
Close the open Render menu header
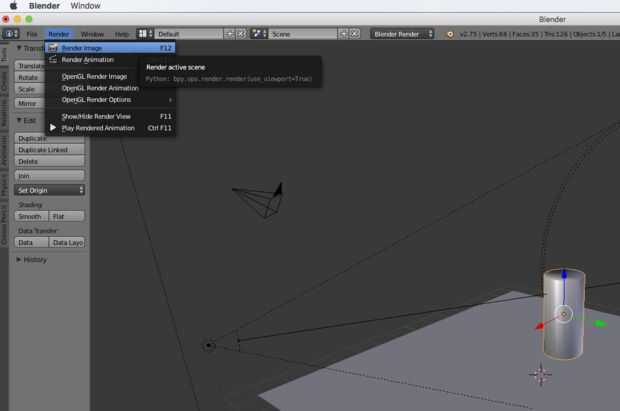click(x=59, y=34)
